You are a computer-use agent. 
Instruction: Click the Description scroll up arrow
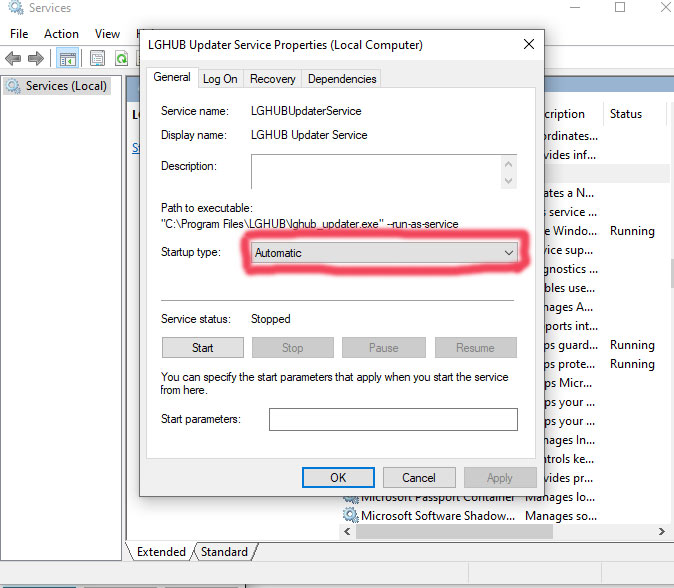point(509,164)
